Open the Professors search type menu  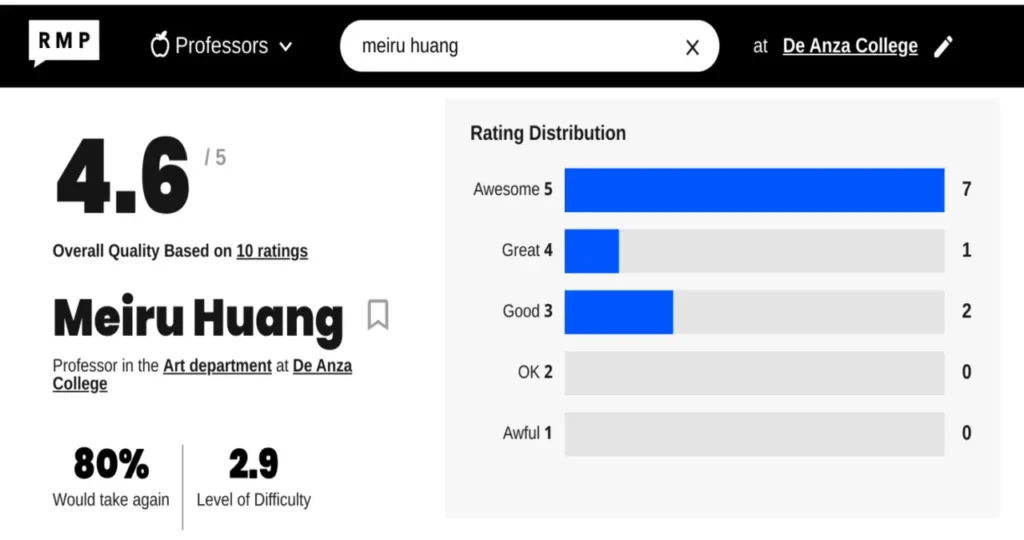point(222,46)
